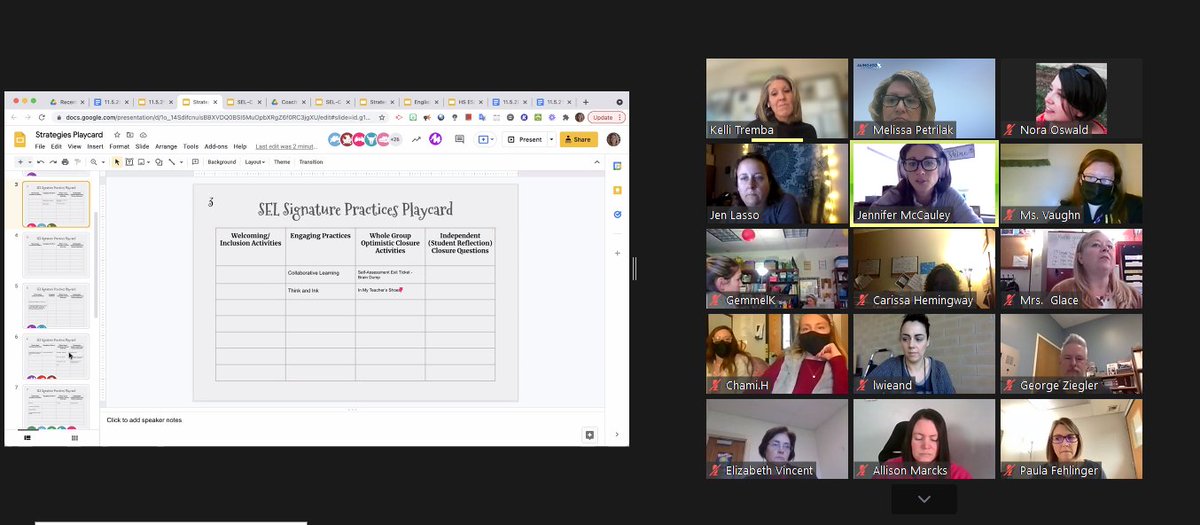Expand the line type dropdown arrow
Image resolution: width=1200 pixels, height=525 pixels.
[181, 162]
